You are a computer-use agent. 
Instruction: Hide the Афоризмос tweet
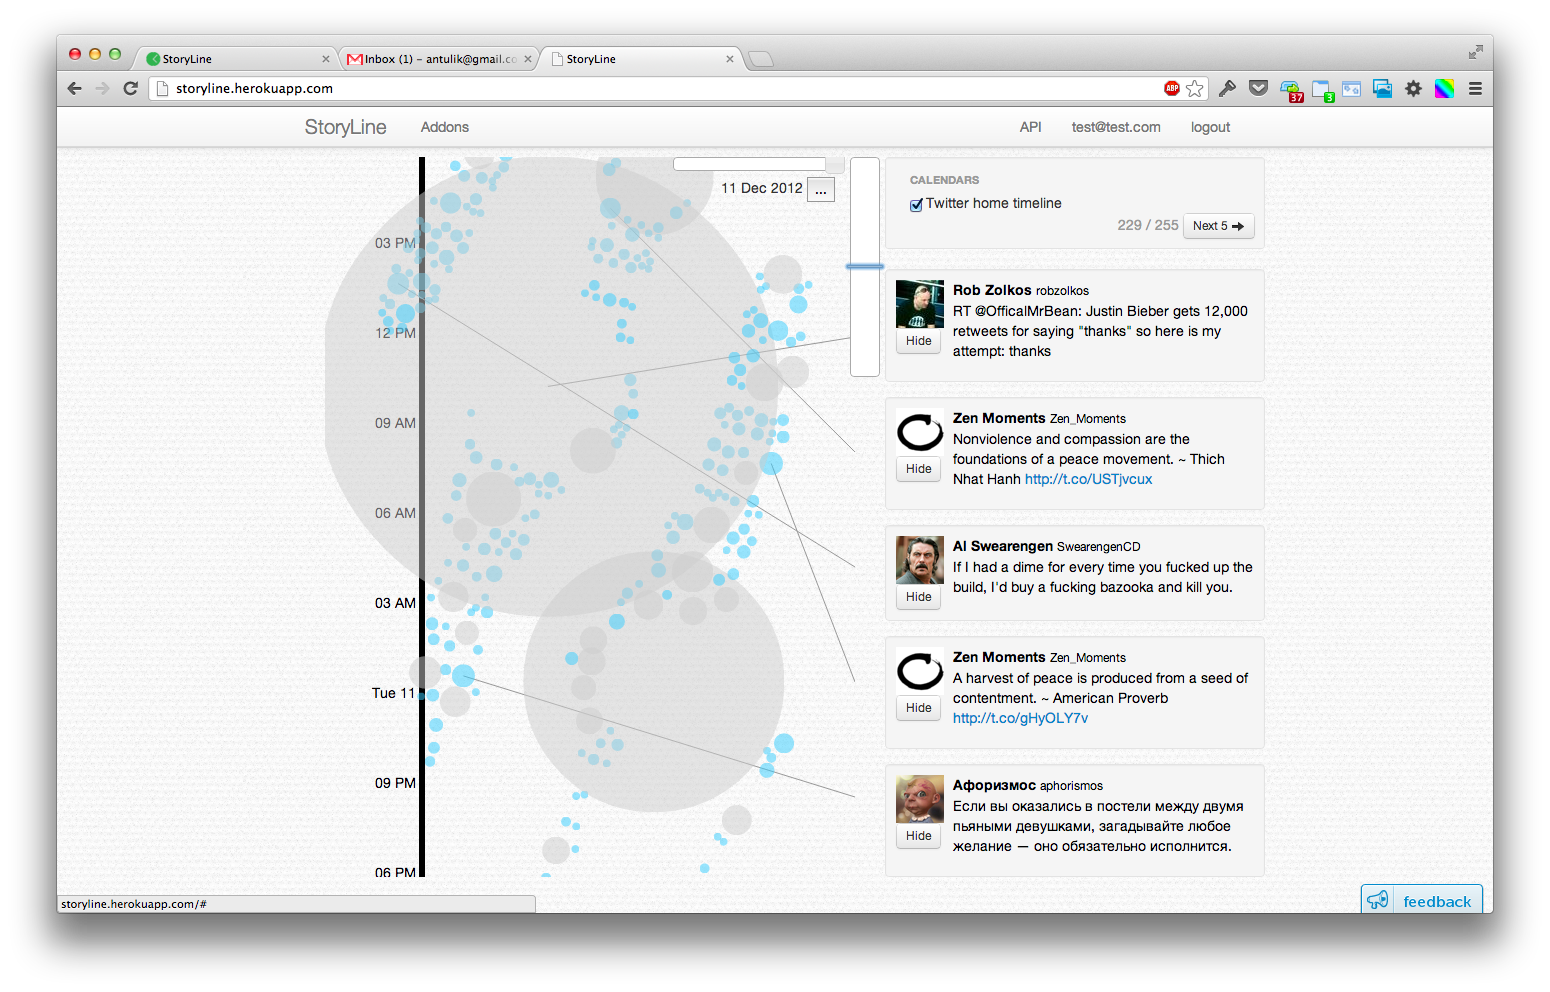(918, 836)
